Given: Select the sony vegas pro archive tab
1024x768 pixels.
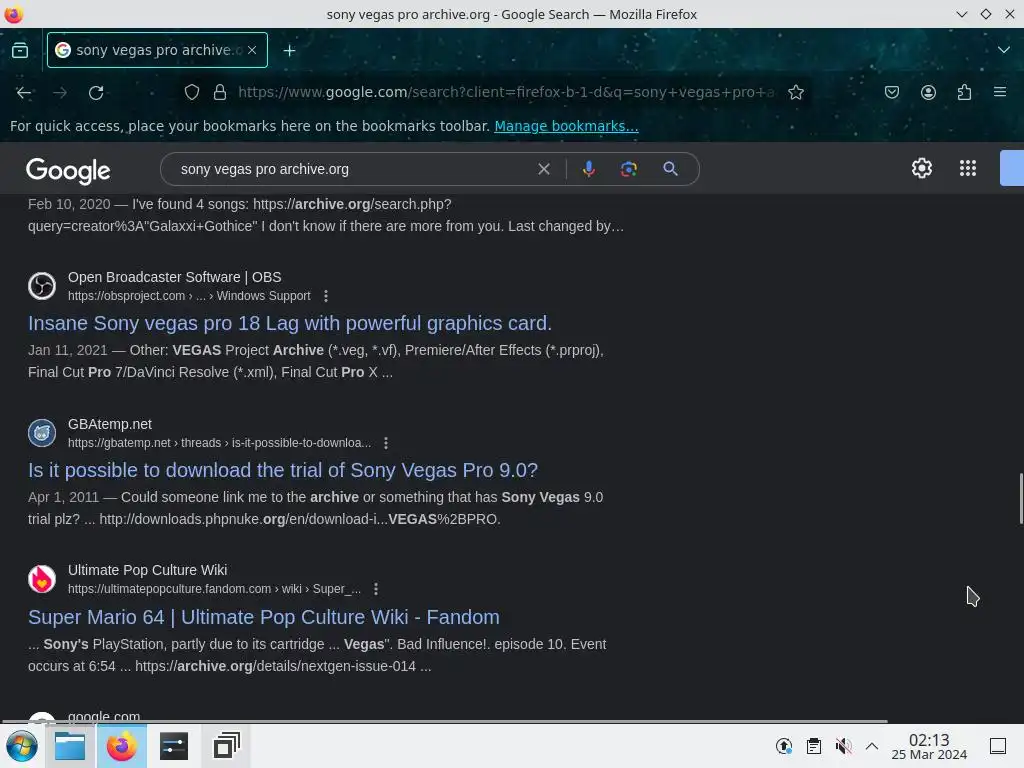Looking at the screenshot, I should point(157,50).
